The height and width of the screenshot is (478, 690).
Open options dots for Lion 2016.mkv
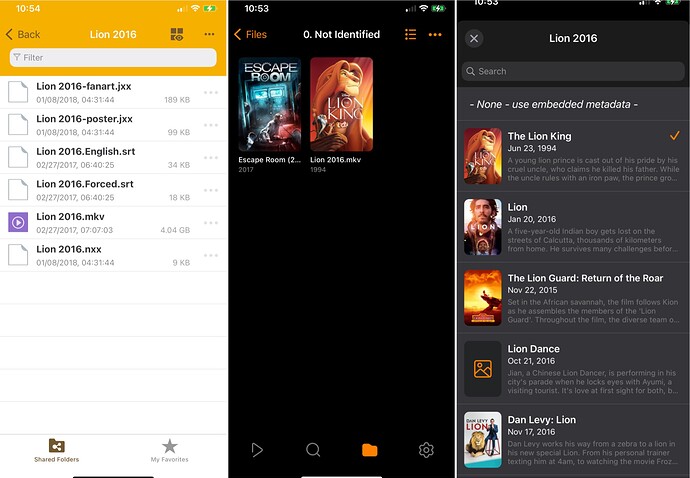(211, 223)
